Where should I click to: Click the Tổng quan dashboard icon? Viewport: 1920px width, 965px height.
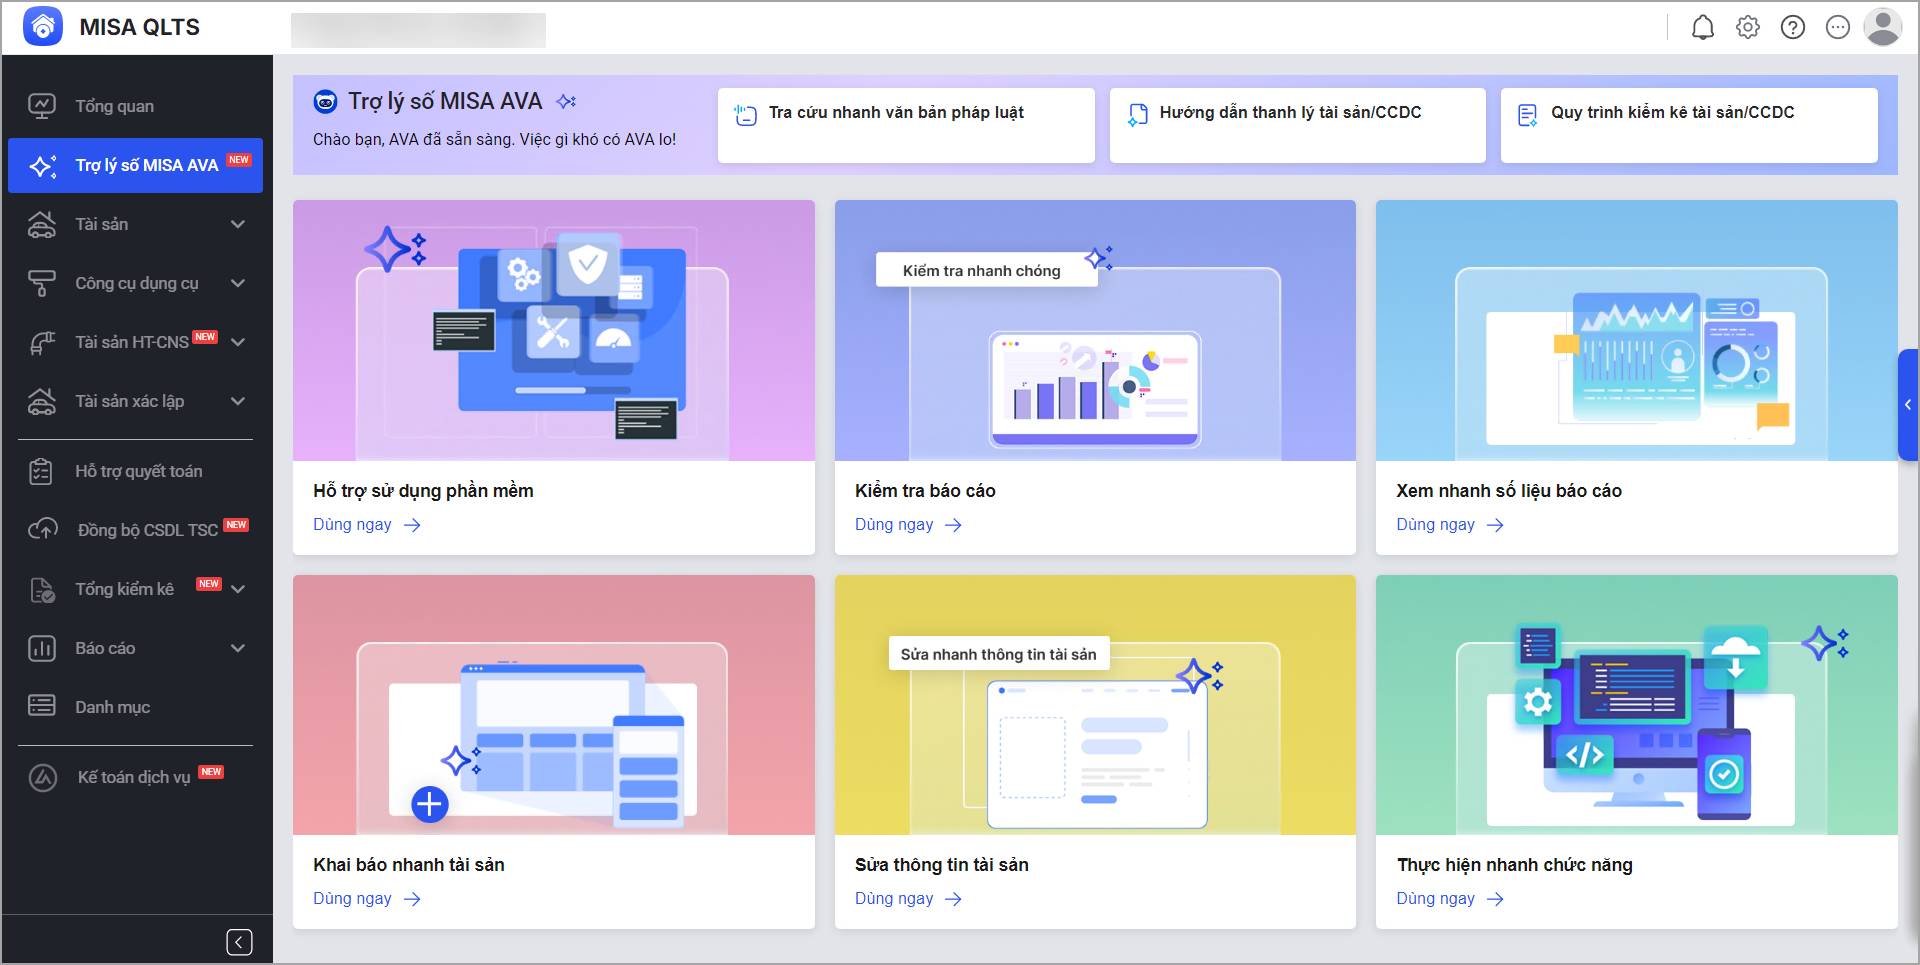tap(42, 106)
